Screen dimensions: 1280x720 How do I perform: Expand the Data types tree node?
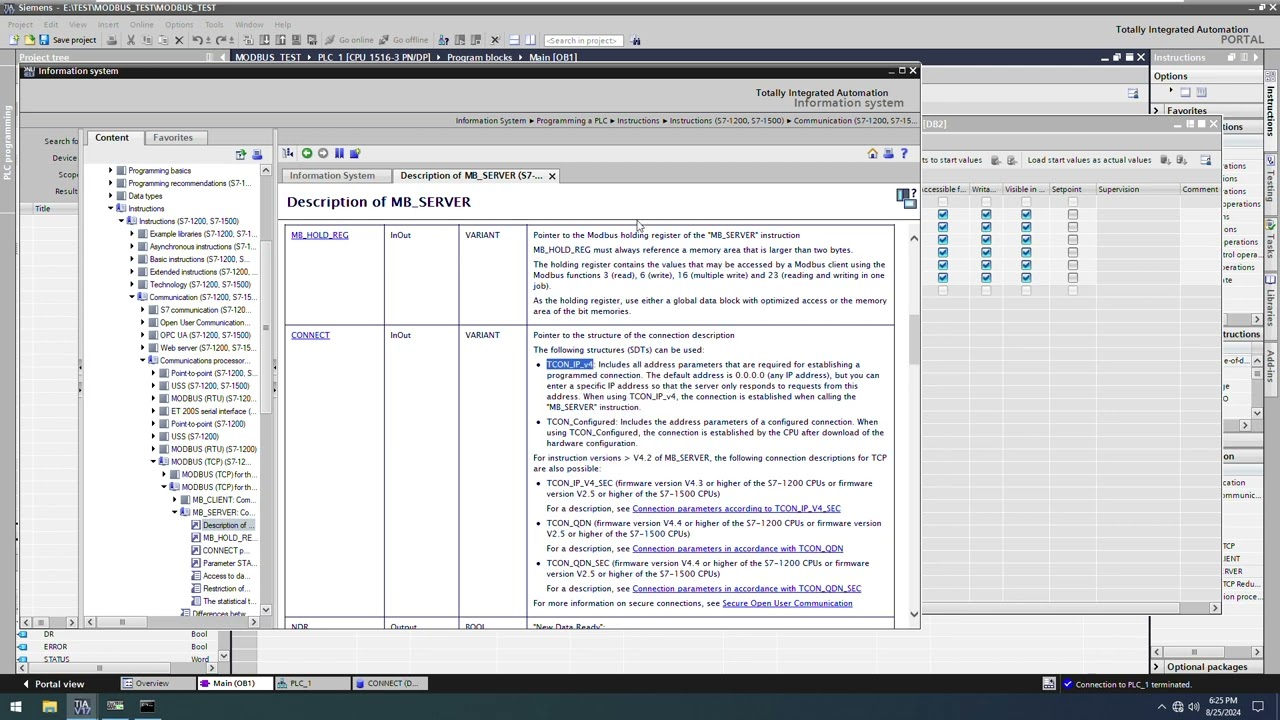[x=111, y=196]
